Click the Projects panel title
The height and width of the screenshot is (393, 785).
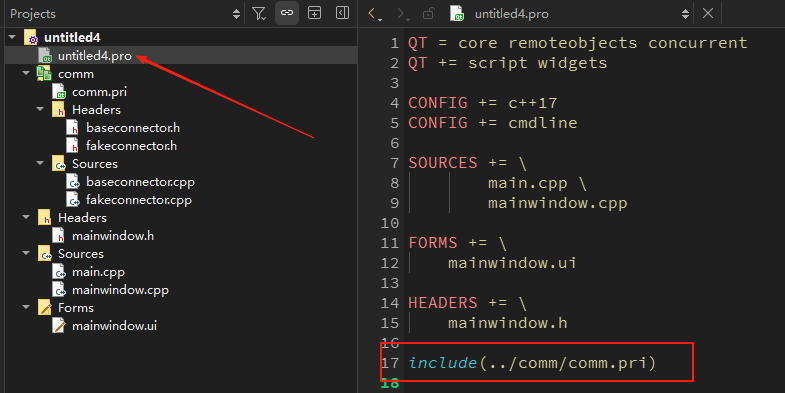(x=33, y=14)
